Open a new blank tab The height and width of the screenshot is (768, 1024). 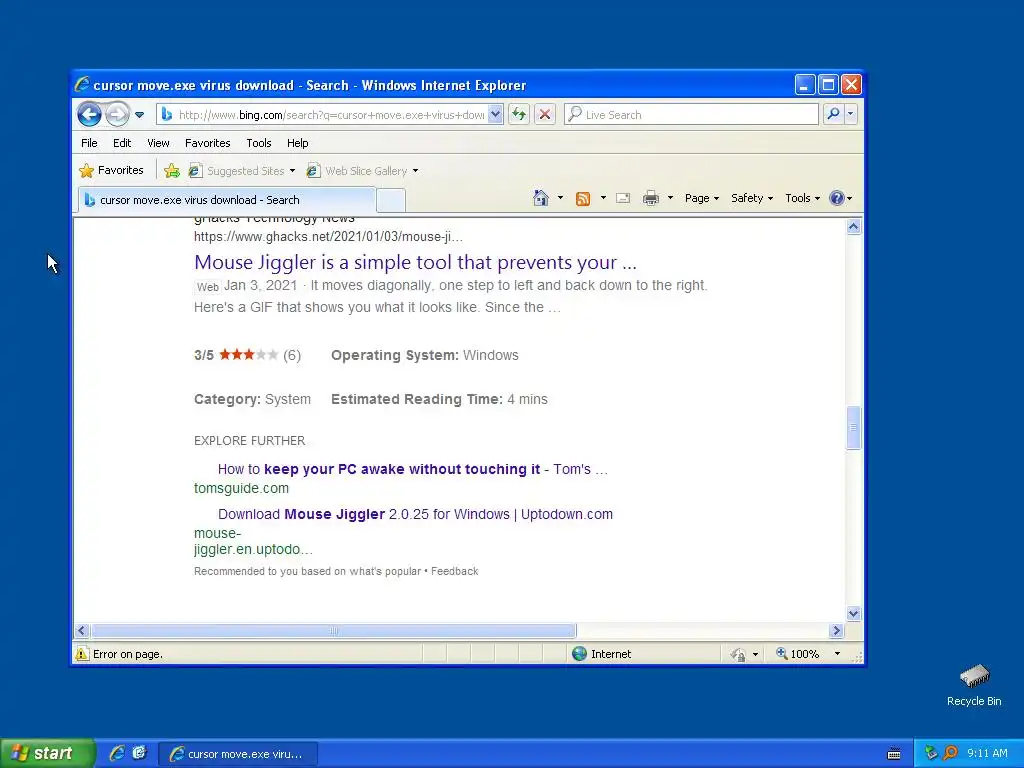point(391,200)
